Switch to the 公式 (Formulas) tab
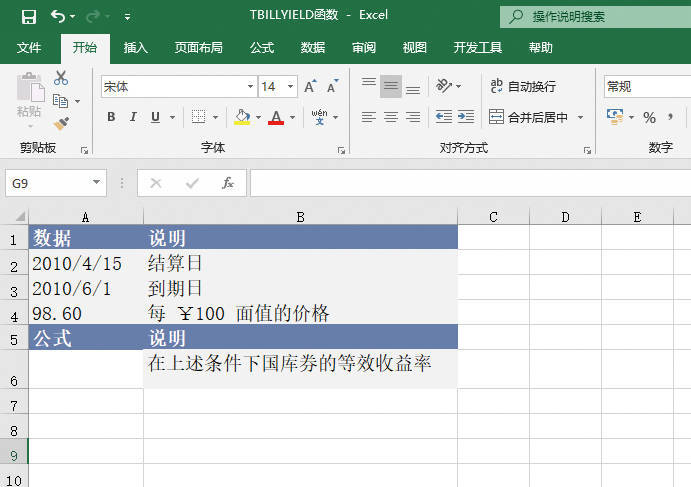The width and height of the screenshot is (691, 487). (262, 48)
